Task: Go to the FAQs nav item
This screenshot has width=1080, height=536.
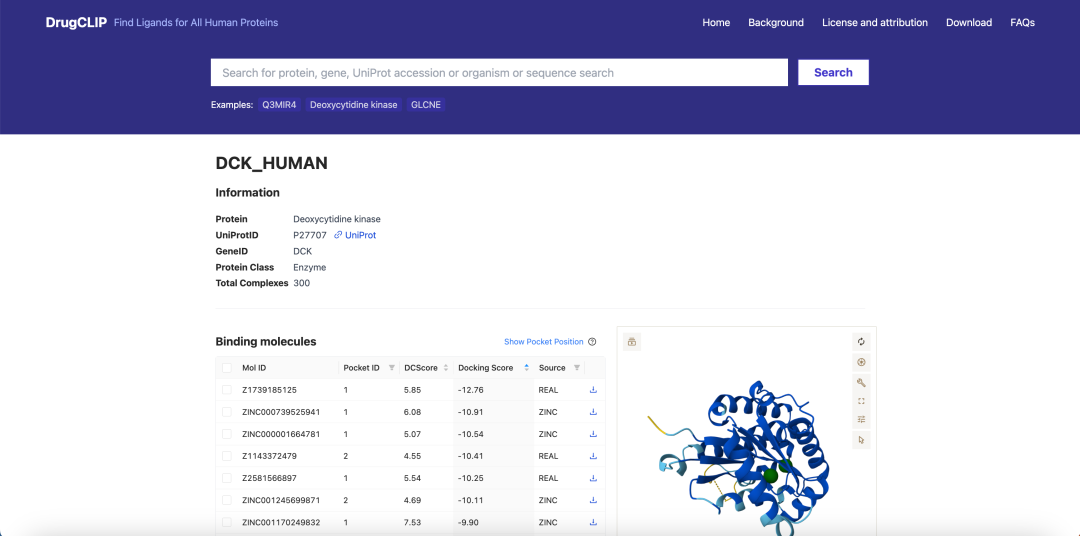Action: (1022, 23)
